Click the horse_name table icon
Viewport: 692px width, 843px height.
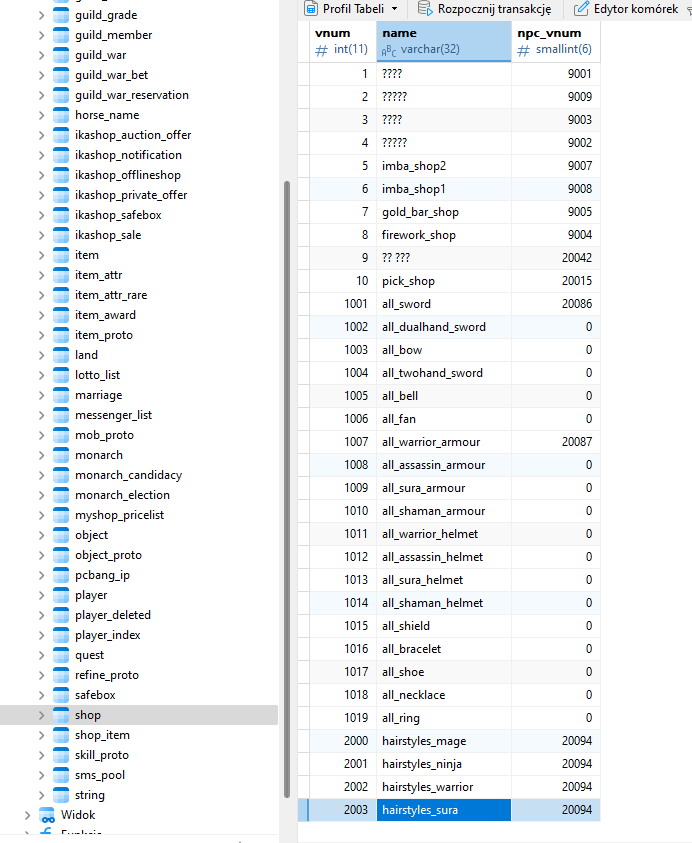click(x=61, y=116)
